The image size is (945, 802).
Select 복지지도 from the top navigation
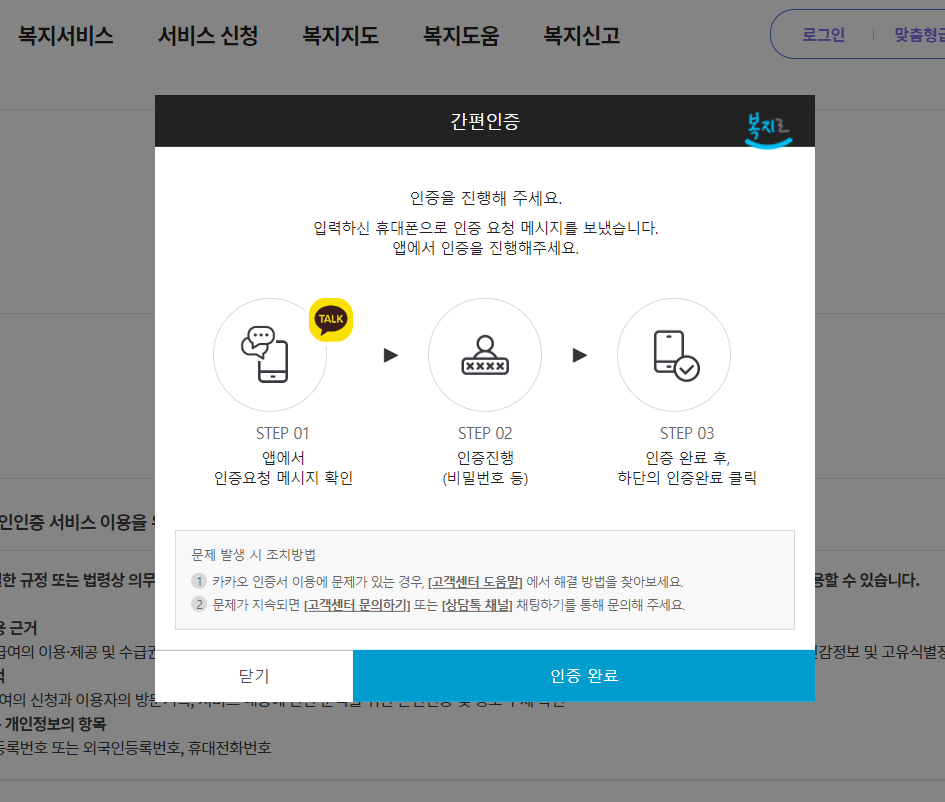(x=340, y=34)
